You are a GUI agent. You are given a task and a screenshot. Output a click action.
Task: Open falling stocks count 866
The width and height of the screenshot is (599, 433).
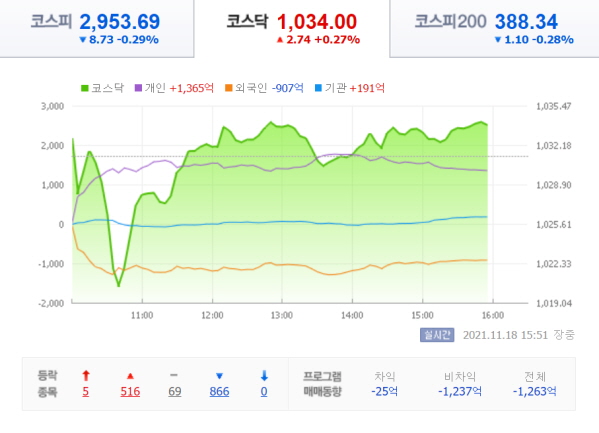pos(219,391)
